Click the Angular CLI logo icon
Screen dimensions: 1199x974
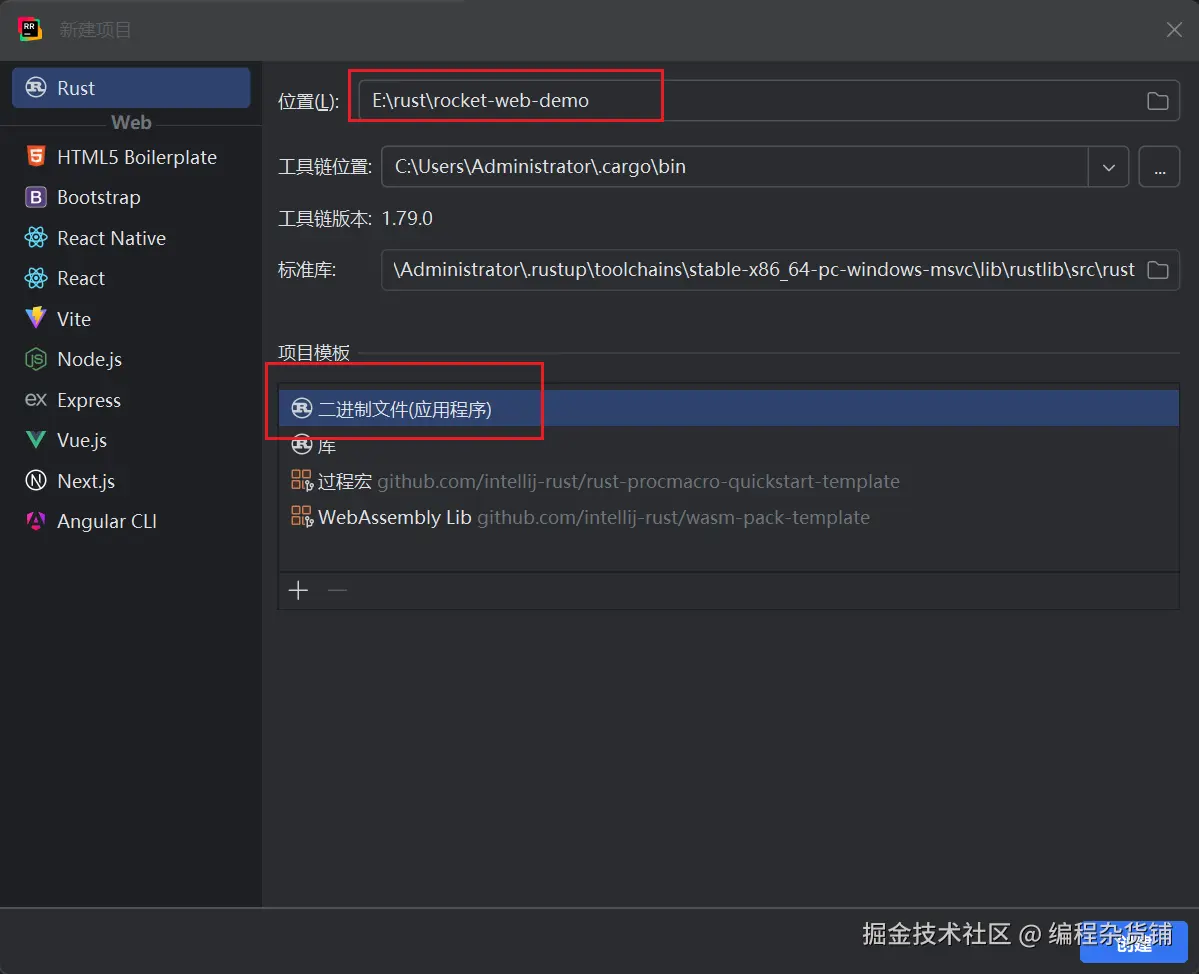[x=36, y=521]
